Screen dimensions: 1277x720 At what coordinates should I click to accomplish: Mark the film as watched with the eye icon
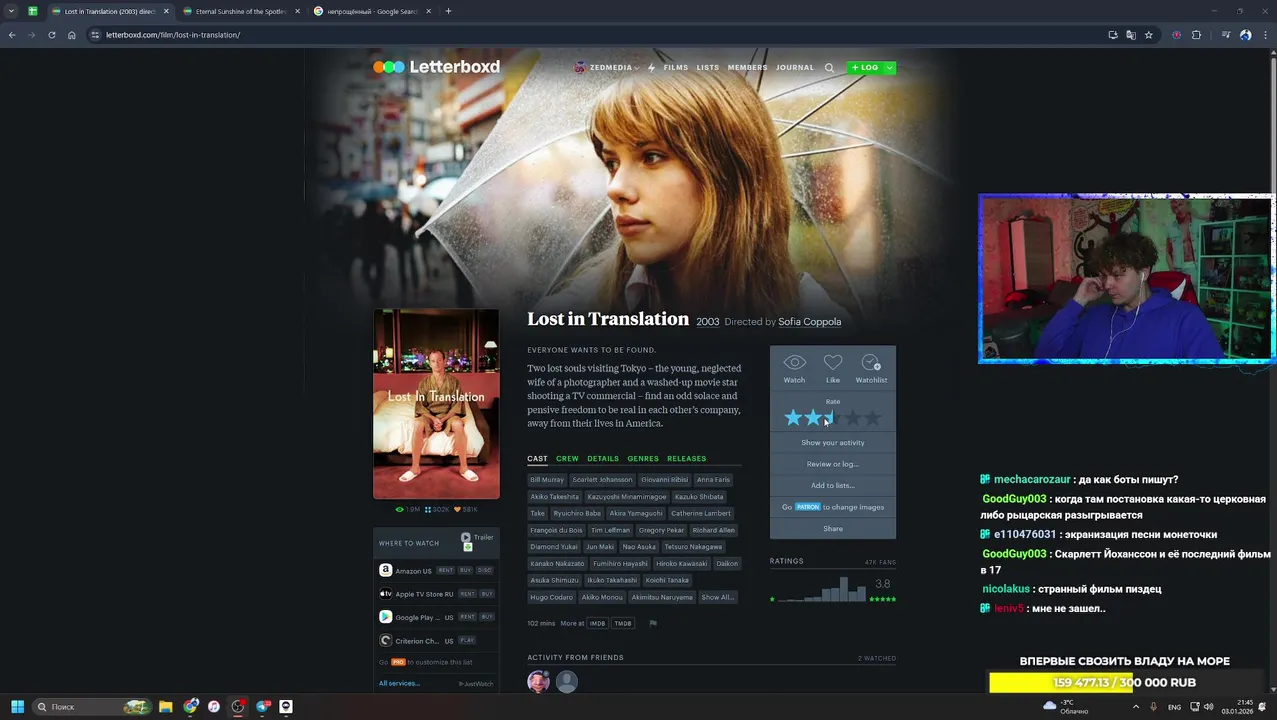click(794, 363)
